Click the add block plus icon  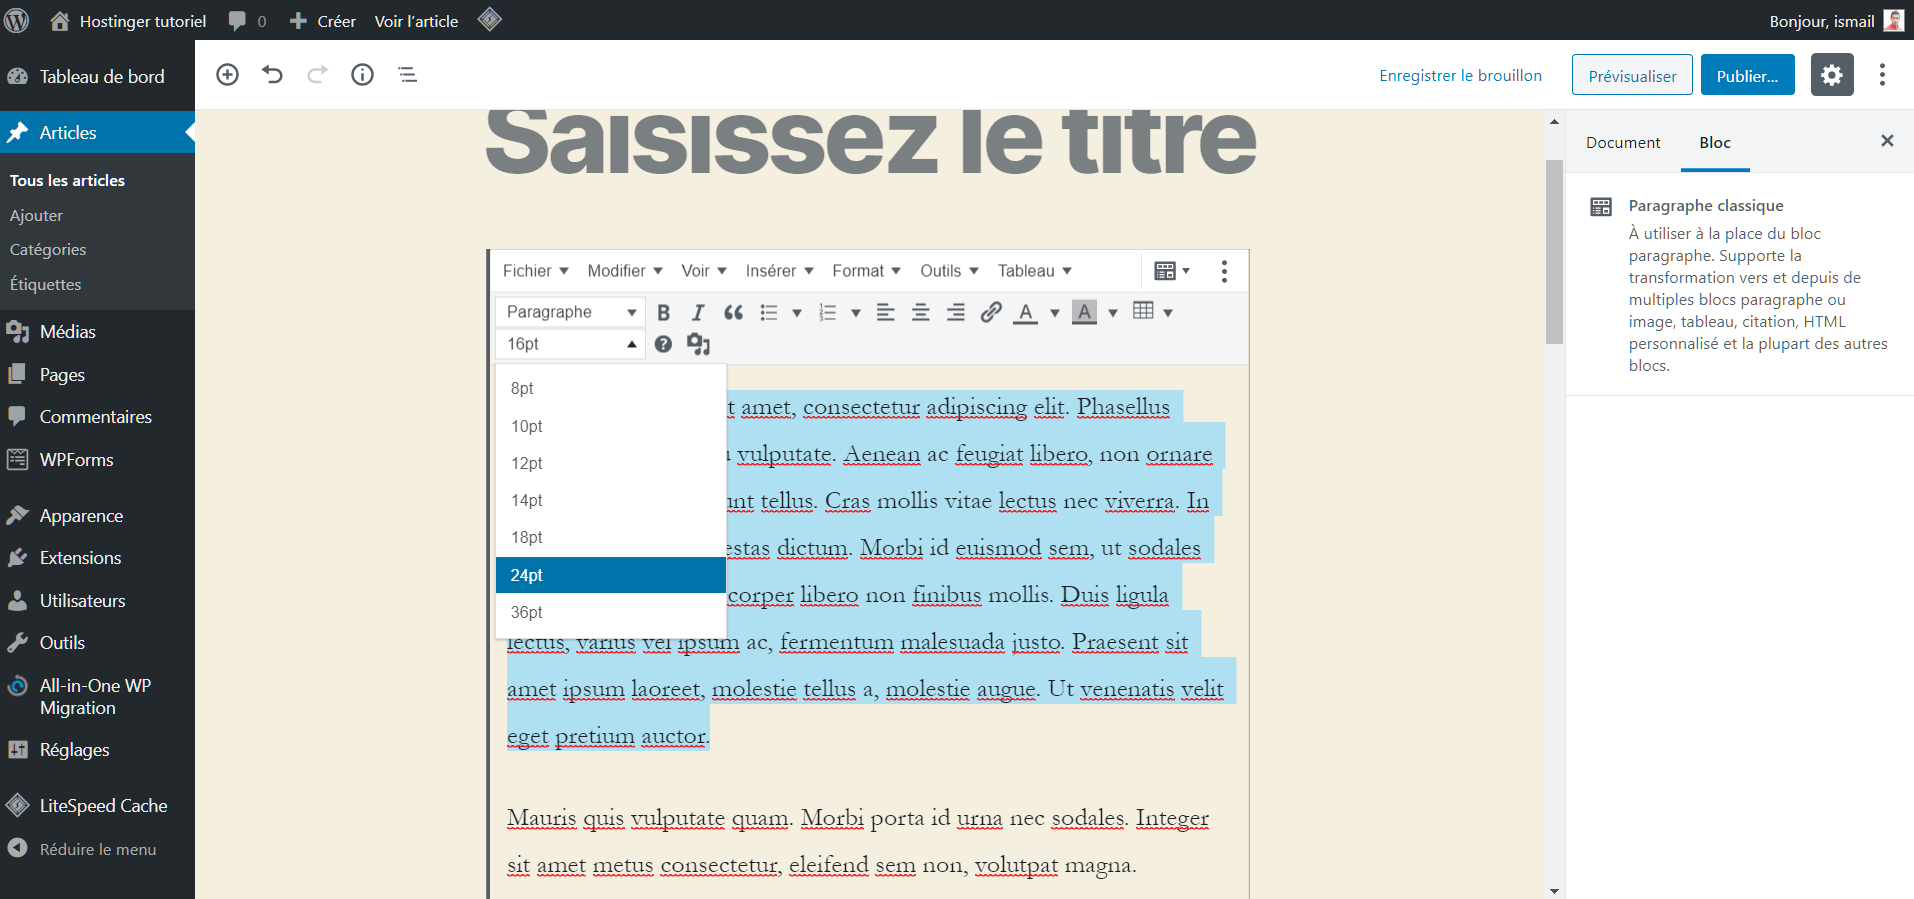coord(228,75)
